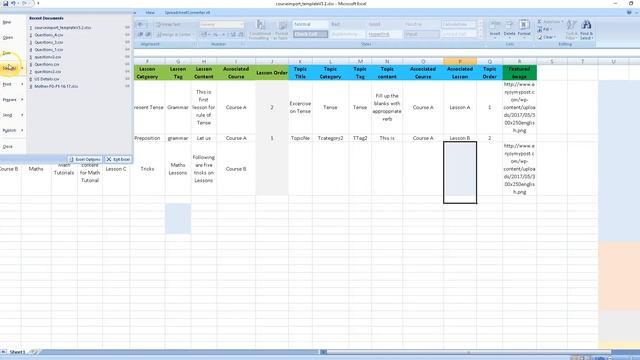Expand the Print submenu arrow
Image resolution: width=640 pixels, height=360 pixels.
(x=22, y=84)
